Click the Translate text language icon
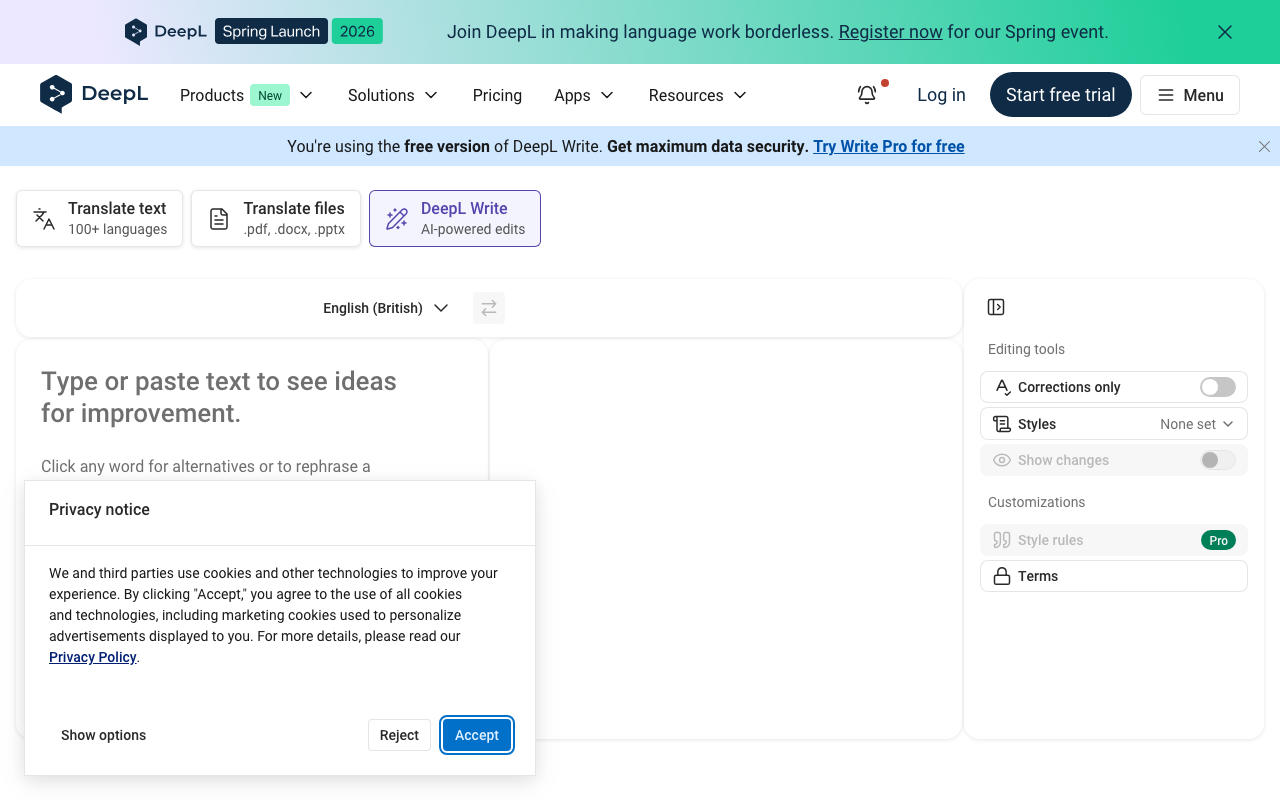Screen dimensions: 1280x800 (43, 218)
